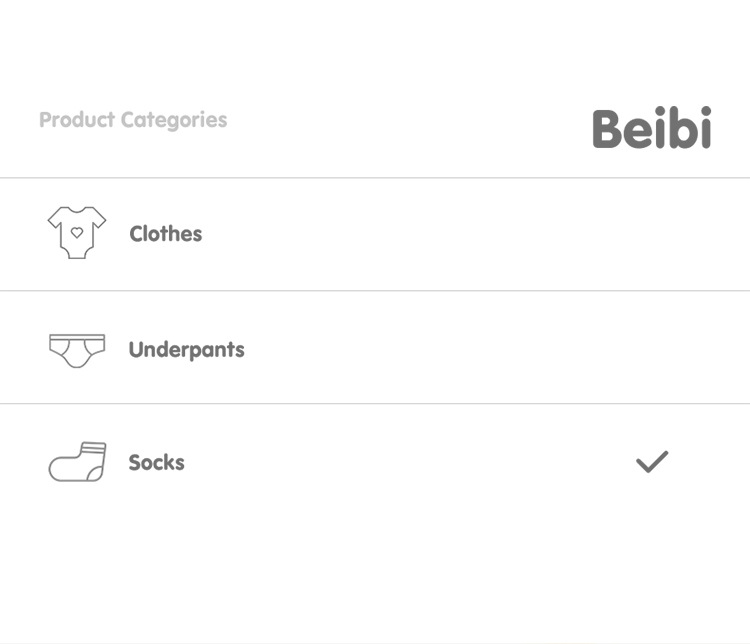The image size is (750, 644).
Task: Click the Product Categories heading
Action: 133,120
